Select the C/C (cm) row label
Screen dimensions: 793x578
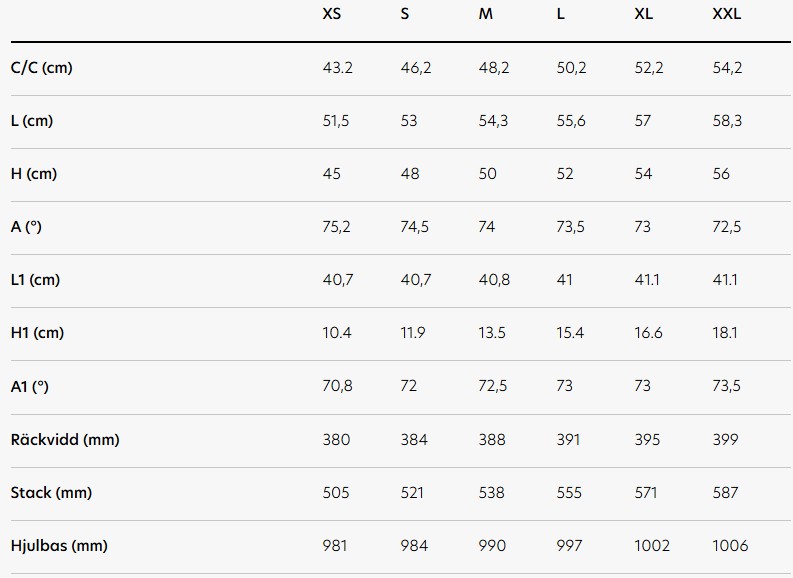tap(41, 68)
